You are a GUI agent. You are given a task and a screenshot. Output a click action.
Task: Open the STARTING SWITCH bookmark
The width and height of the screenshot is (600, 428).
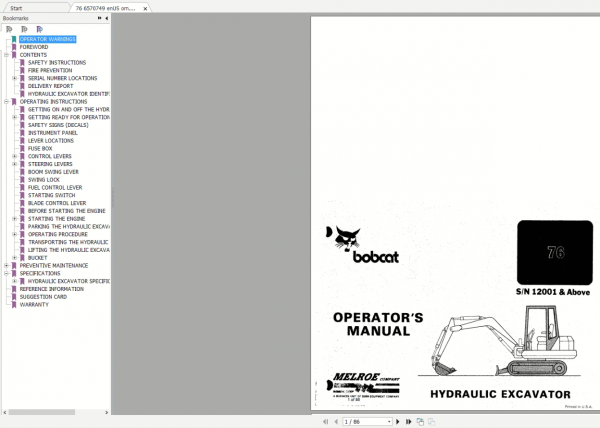(x=52, y=195)
